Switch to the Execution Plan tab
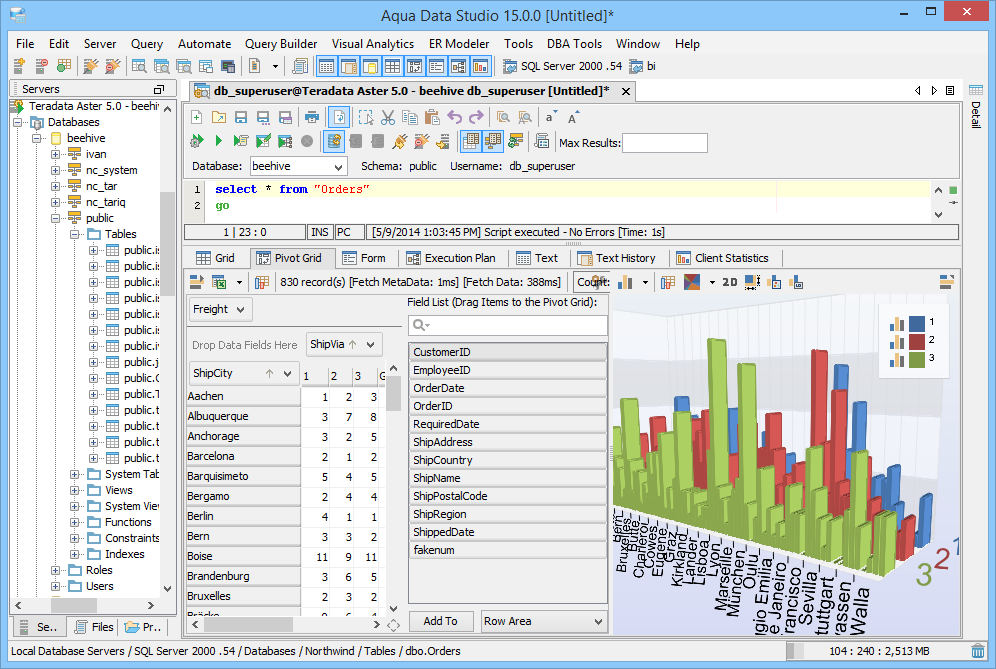The width and height of the screenshot is (996, 669). pos(451,258)
